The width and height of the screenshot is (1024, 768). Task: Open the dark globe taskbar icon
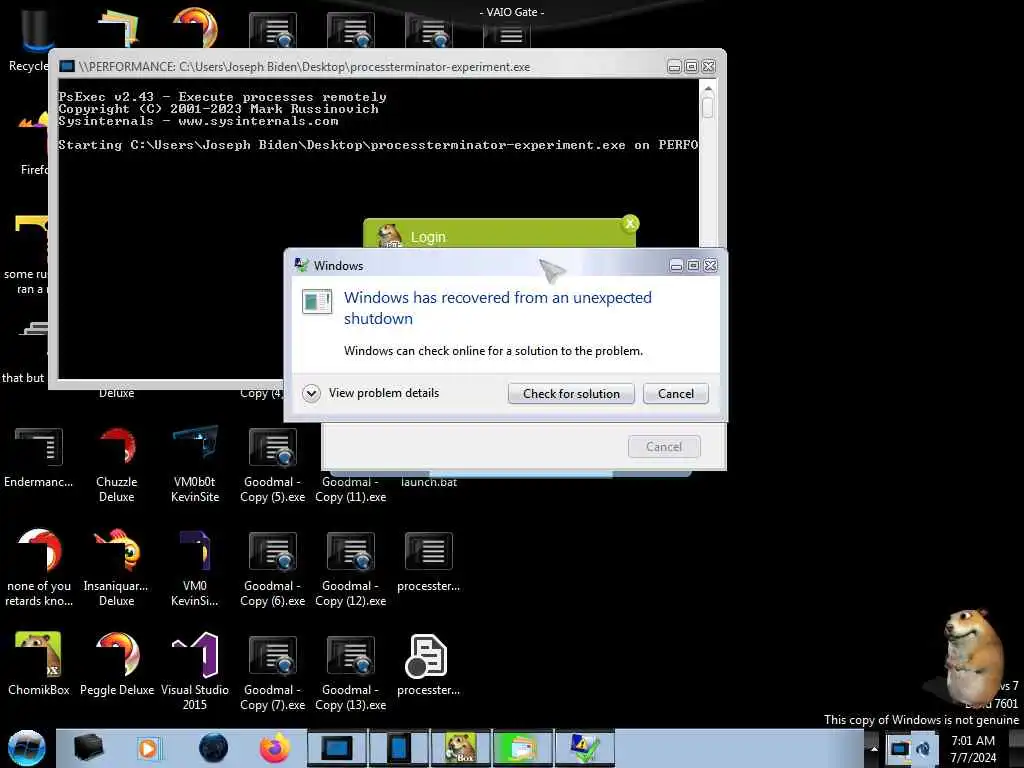[x=213, y=748]
